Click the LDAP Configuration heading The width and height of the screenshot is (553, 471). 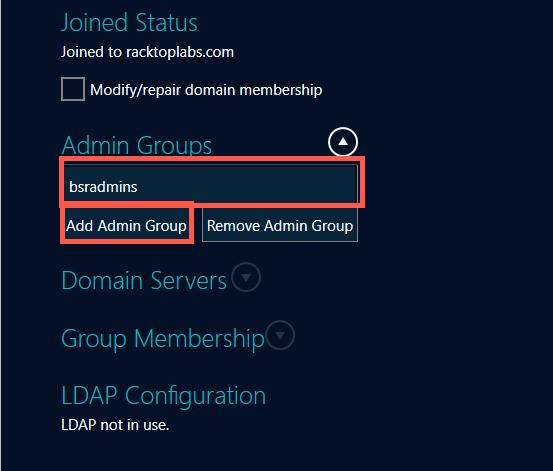(x=164, y=395)
